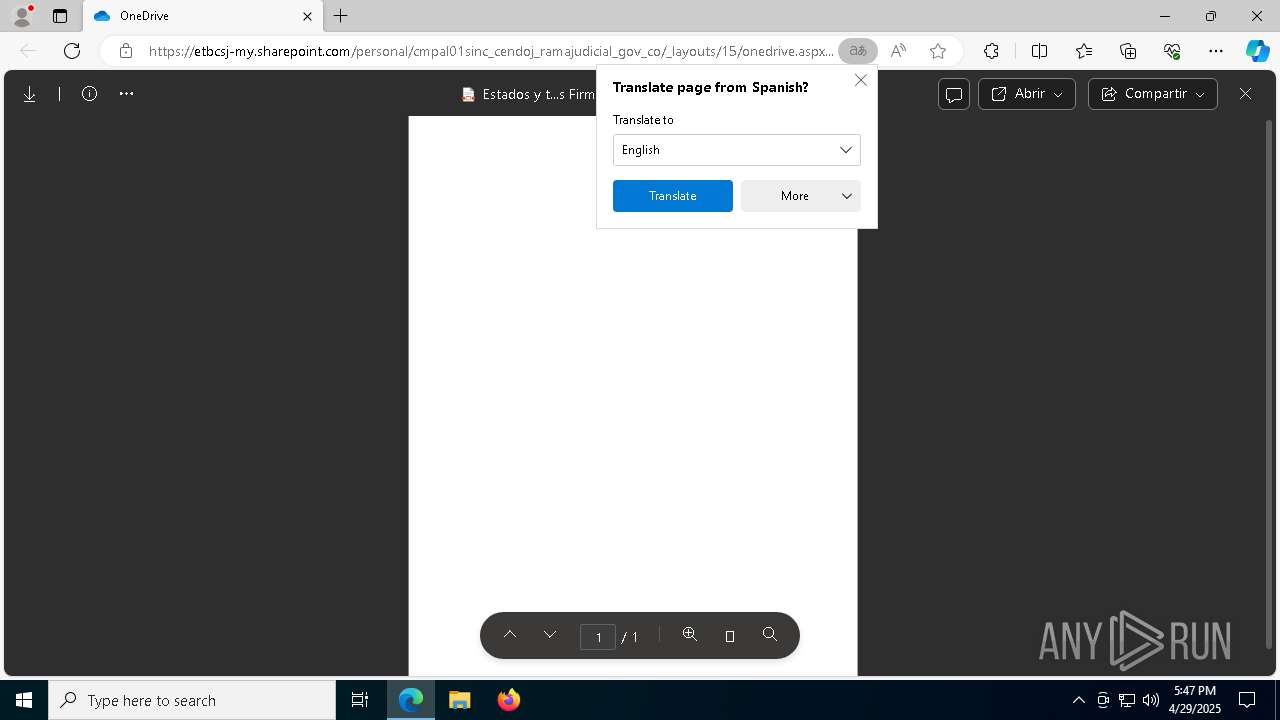Click the taskbar search box

(x=192, y=700)
